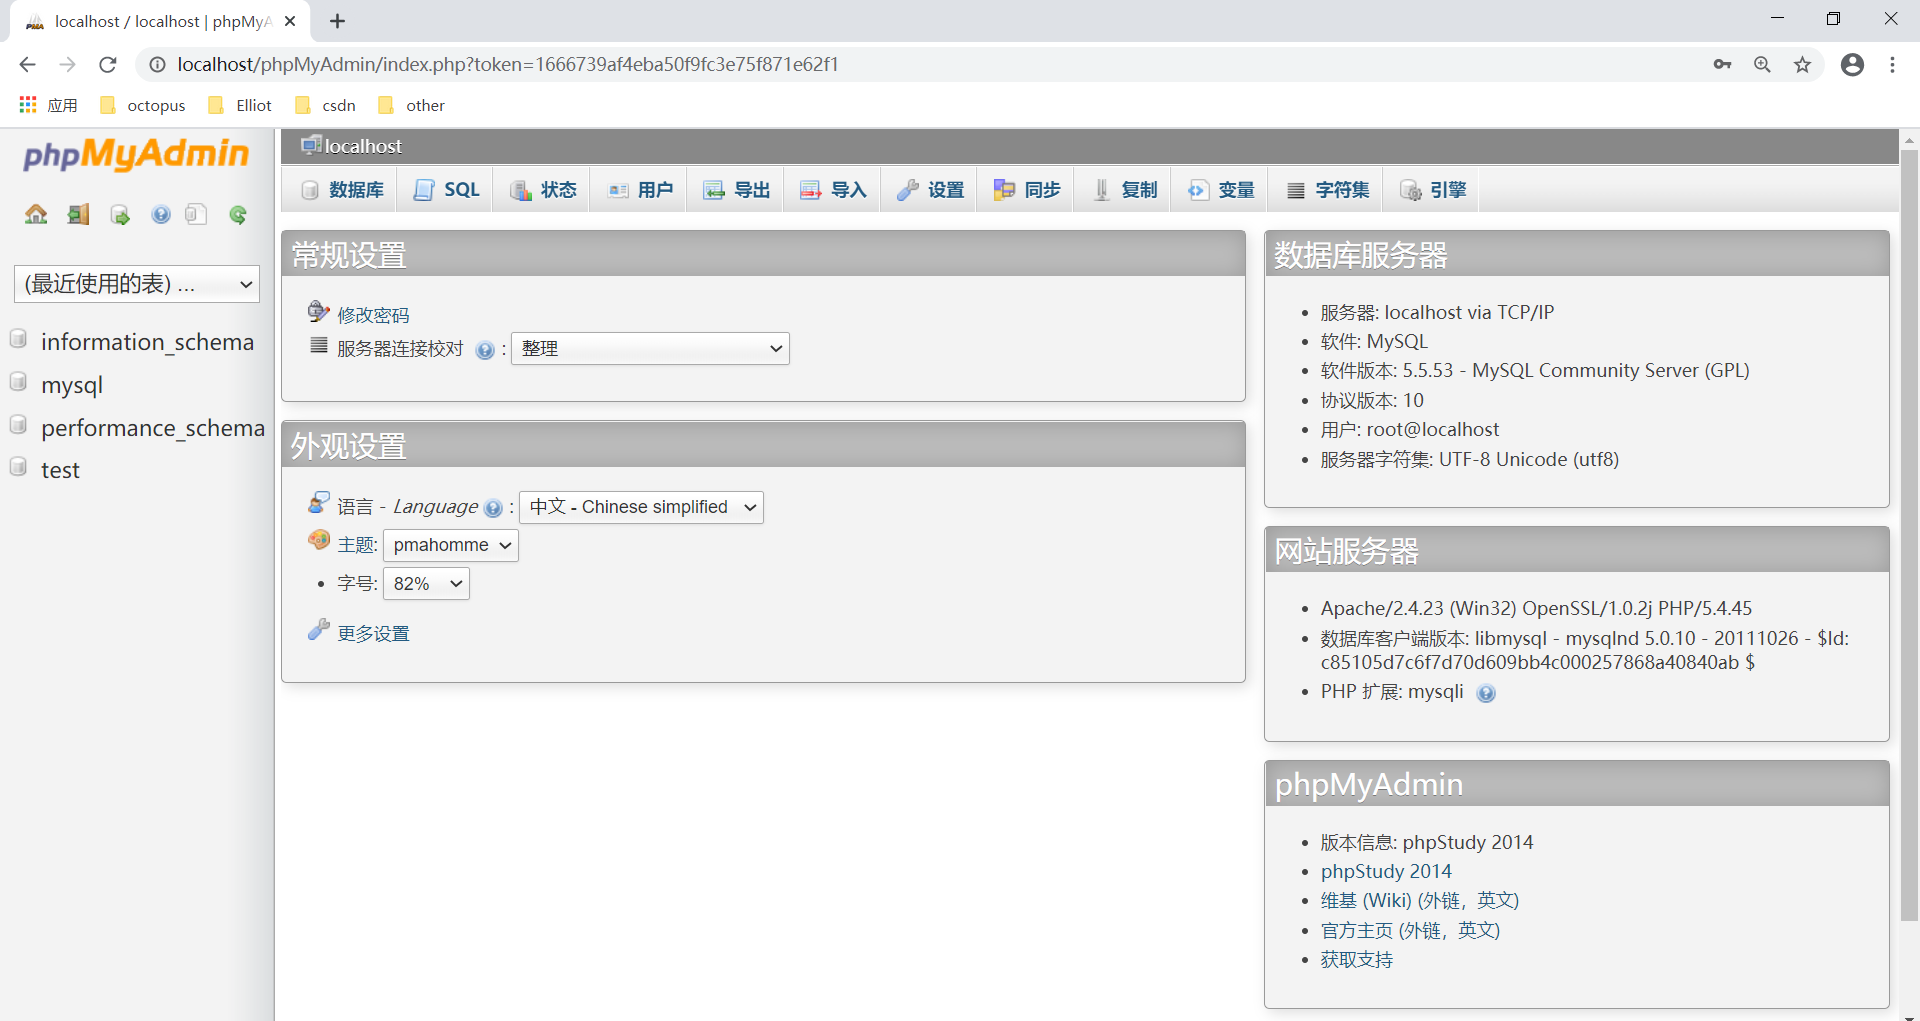Click the database icon beside mysql
The width and height of the screenshot is (1920, 1021).
click(x=18, y=382)
